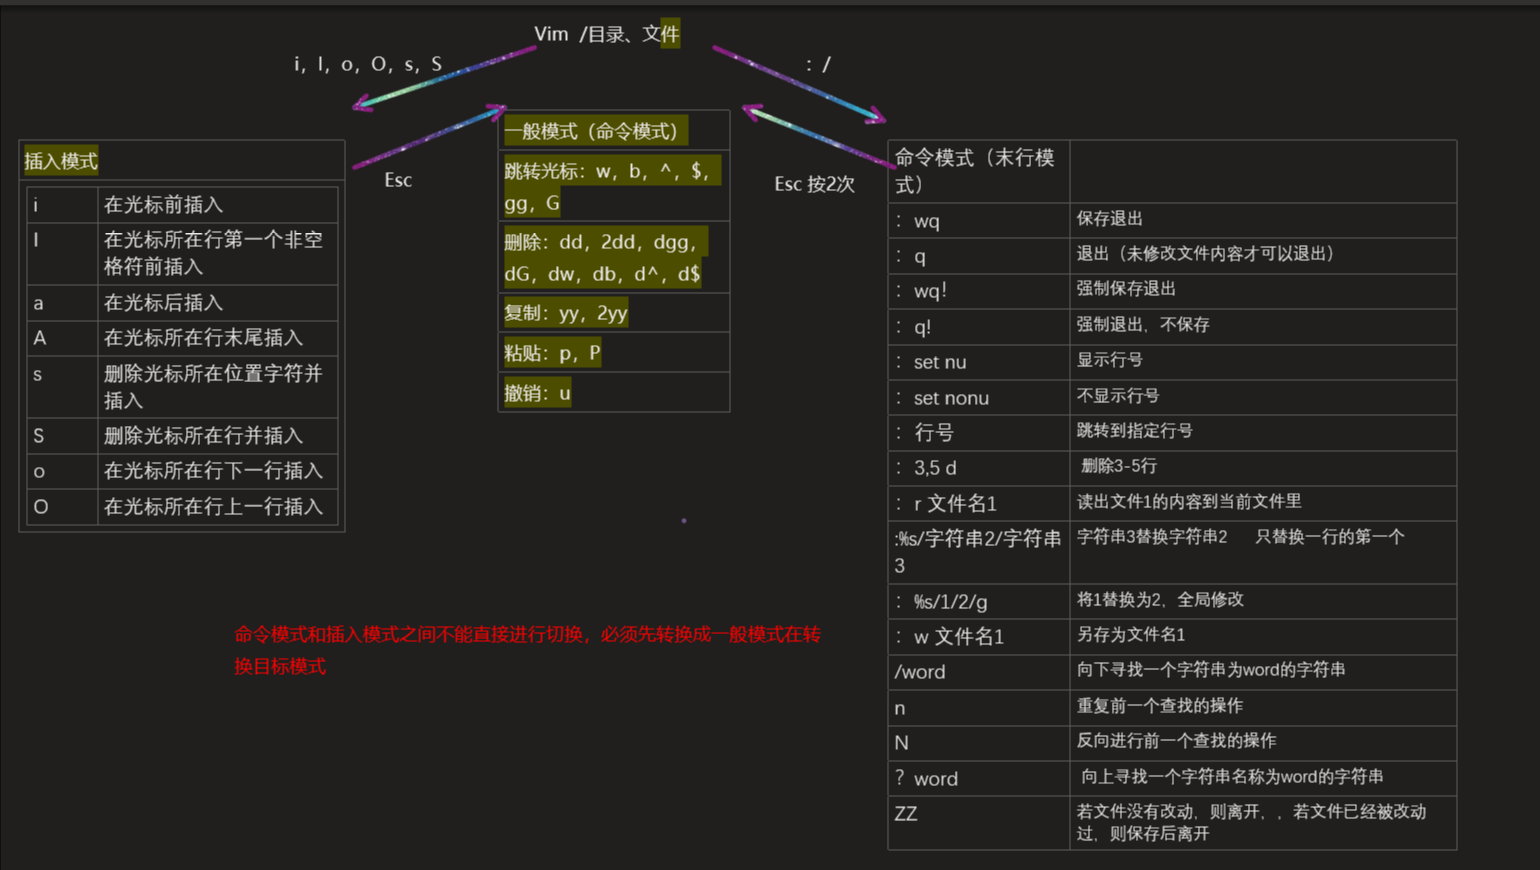The width and height of the screenshot is (1540, 870).
Task: Click the ': r 文件名1' command cell
Action: tap(978, 504)
